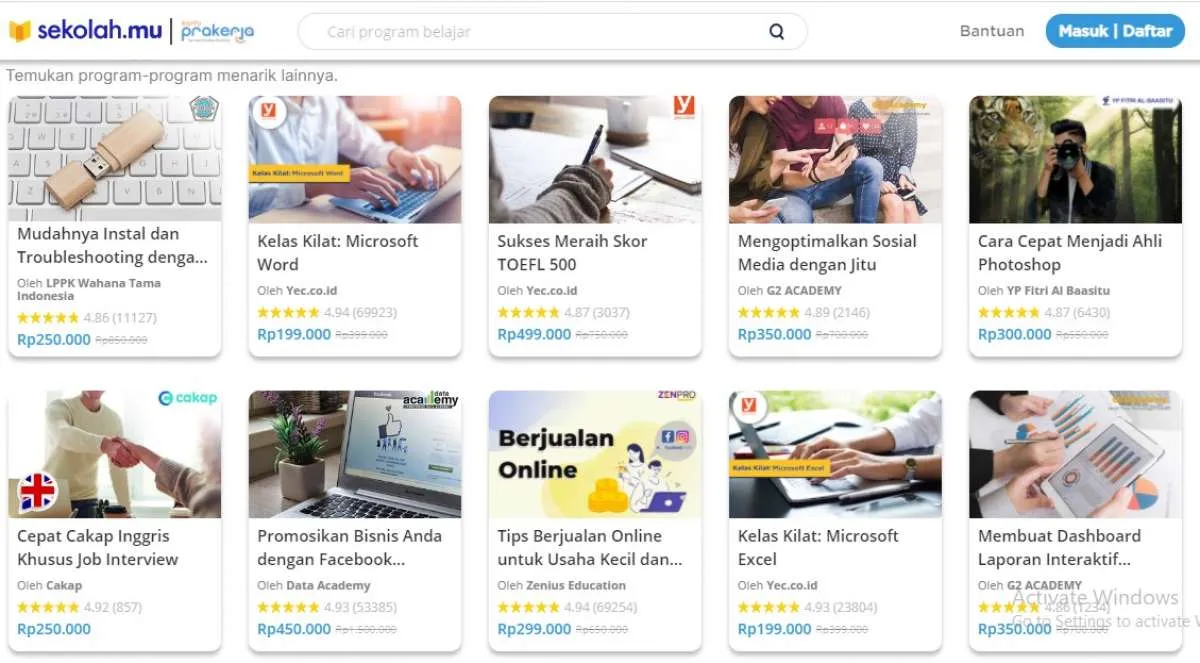Click the Data Academy logo badge
This screenshot has height=663, width=1200.
431,400
